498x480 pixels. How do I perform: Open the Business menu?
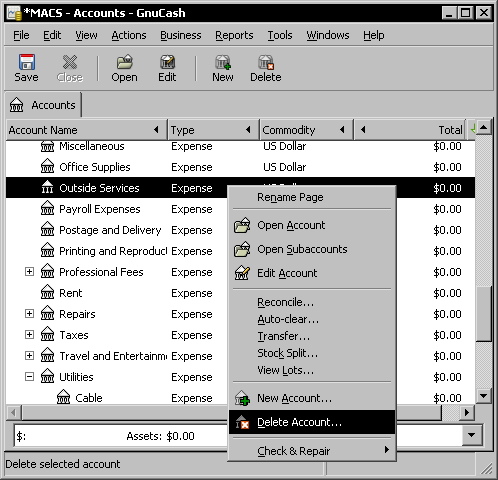pos(181,35)
